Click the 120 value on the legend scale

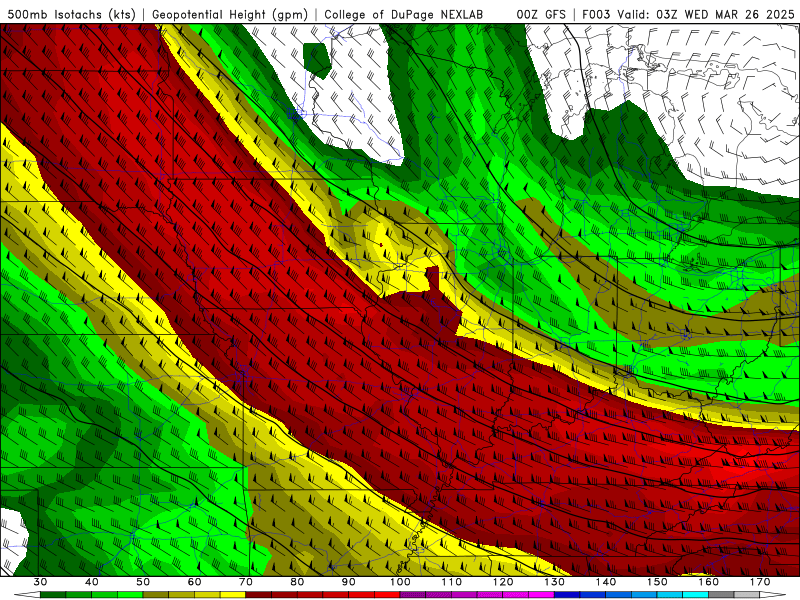(503, 582)
